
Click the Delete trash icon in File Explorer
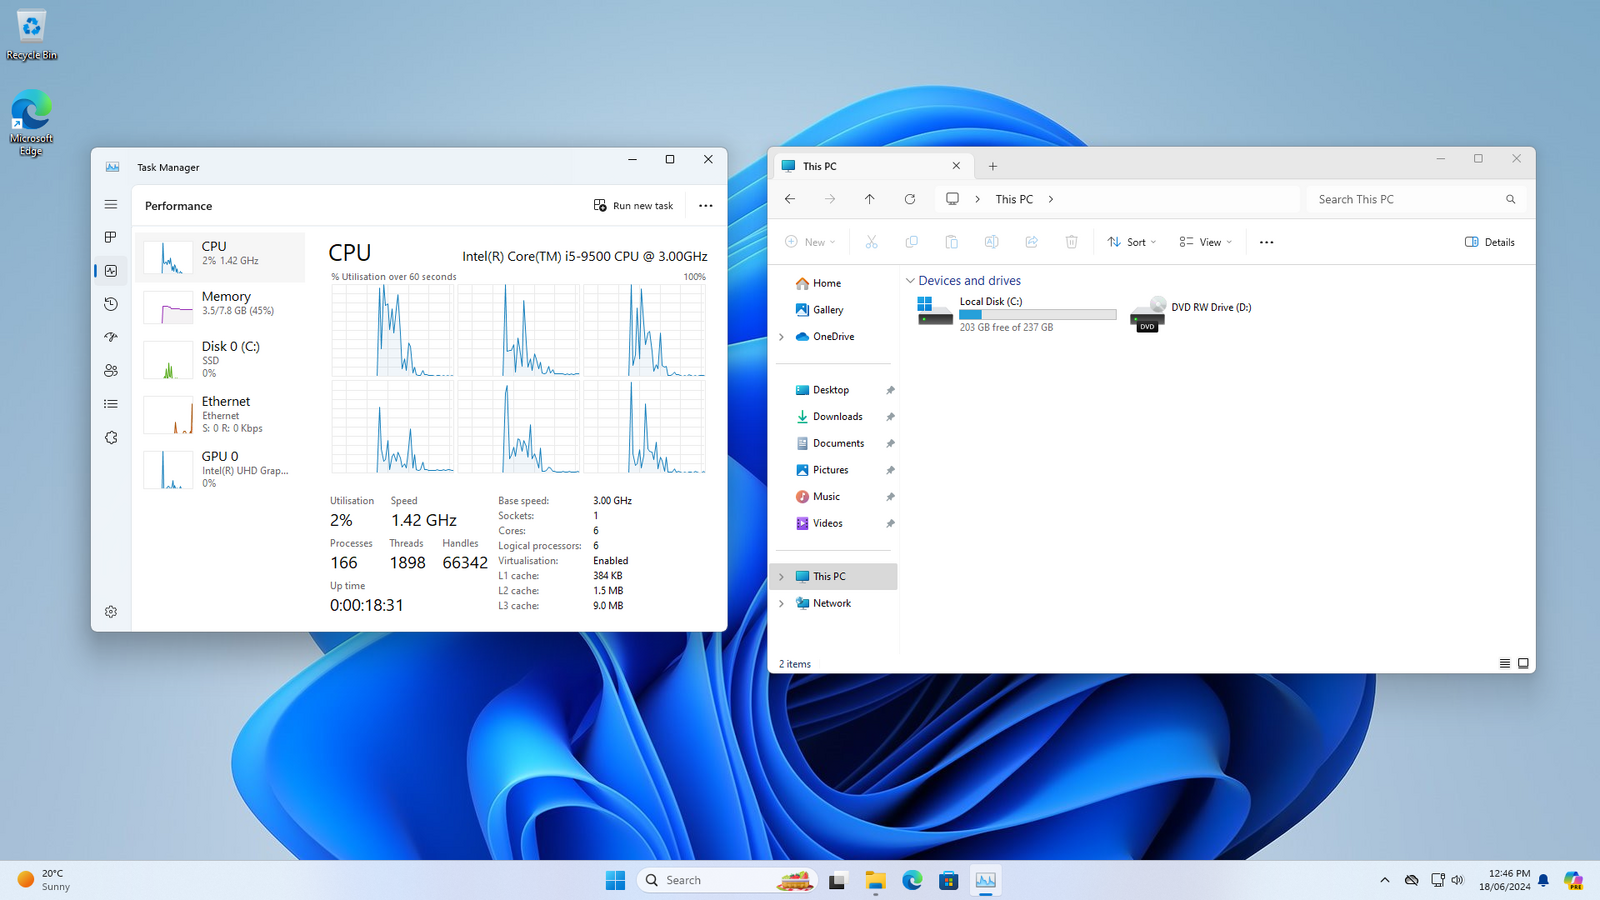pos(1072,242)
